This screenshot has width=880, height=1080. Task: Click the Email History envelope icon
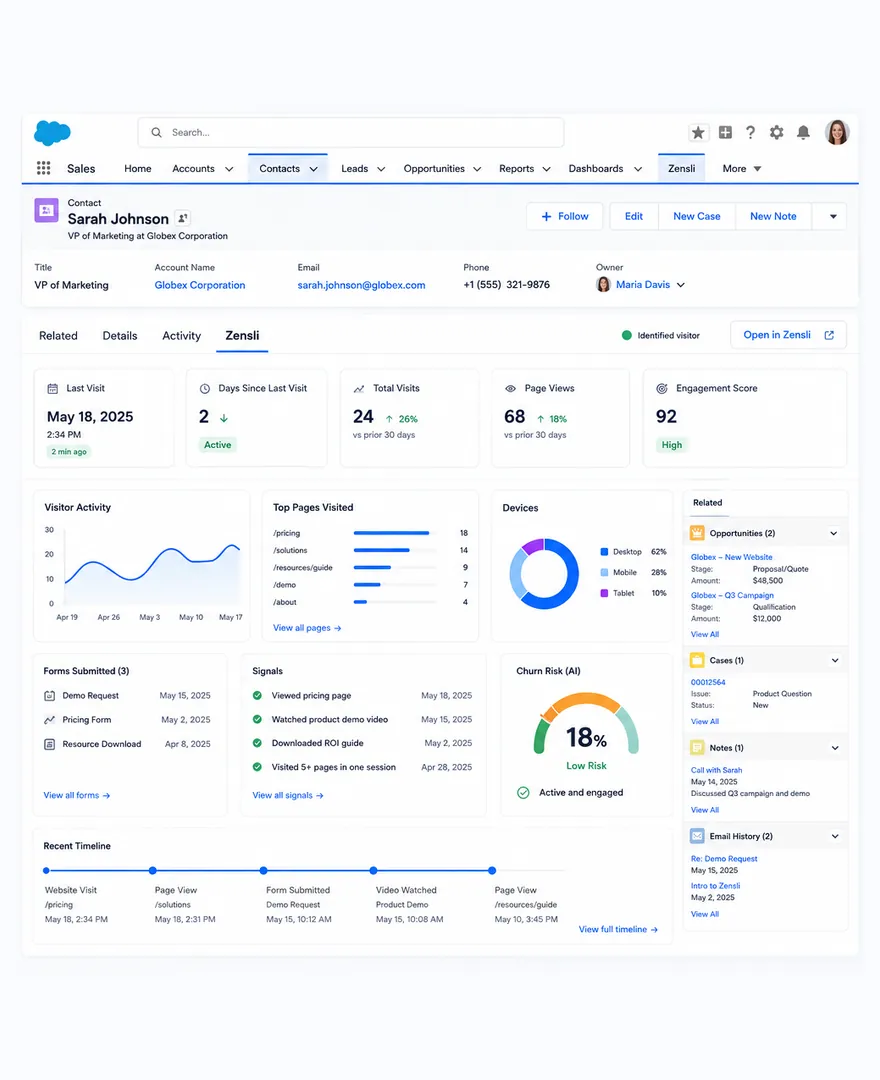(697, 835)
